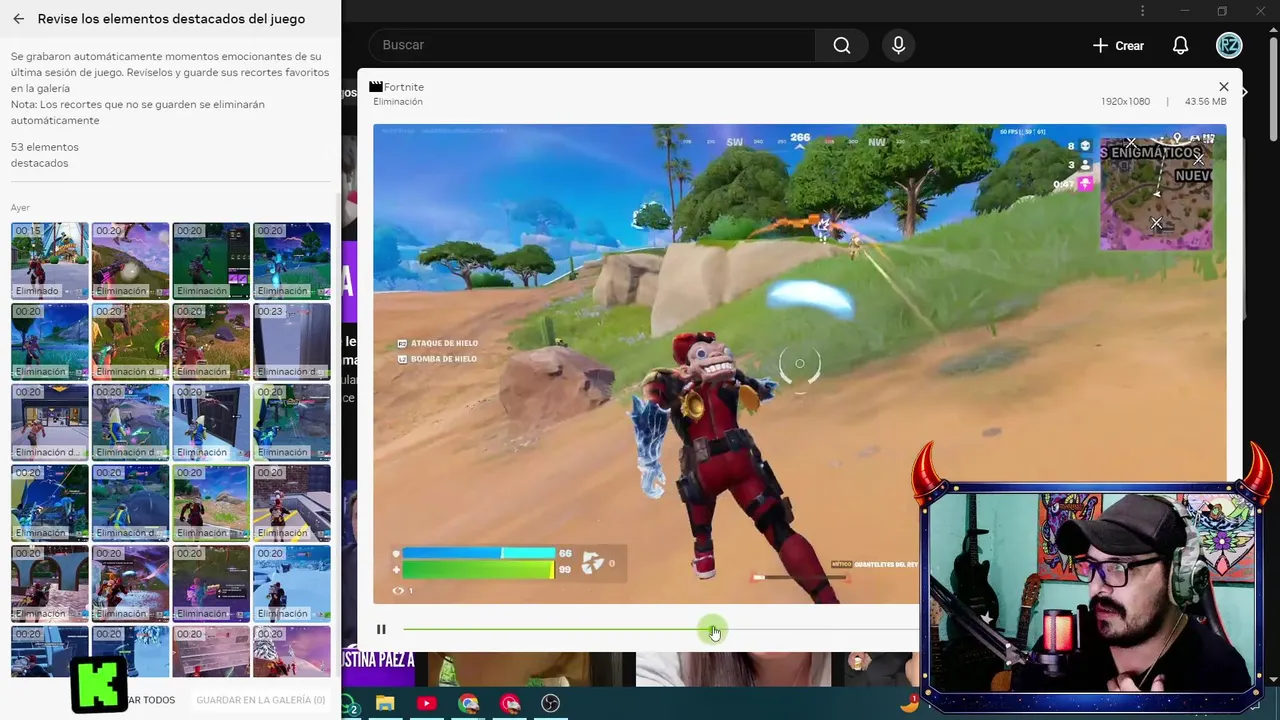Image resolution: width=1280 pixels, height=720 pixels.
Task: Open the three-dot menu in title bar
Action: point(1143,11)
